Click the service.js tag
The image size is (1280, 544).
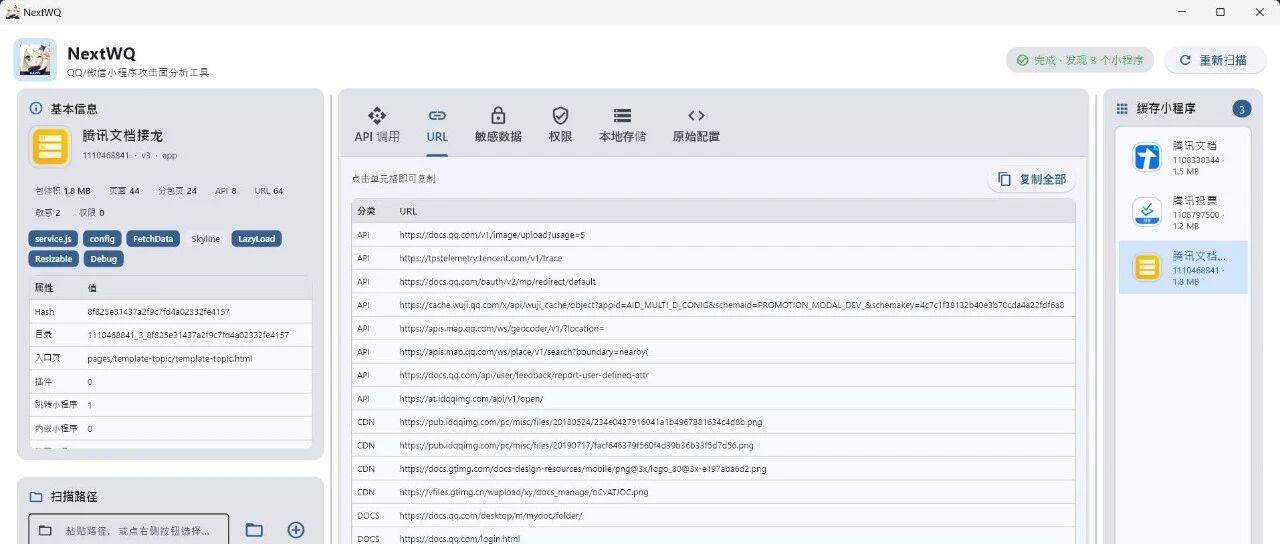pyautogui.click(x=53, y=239)
